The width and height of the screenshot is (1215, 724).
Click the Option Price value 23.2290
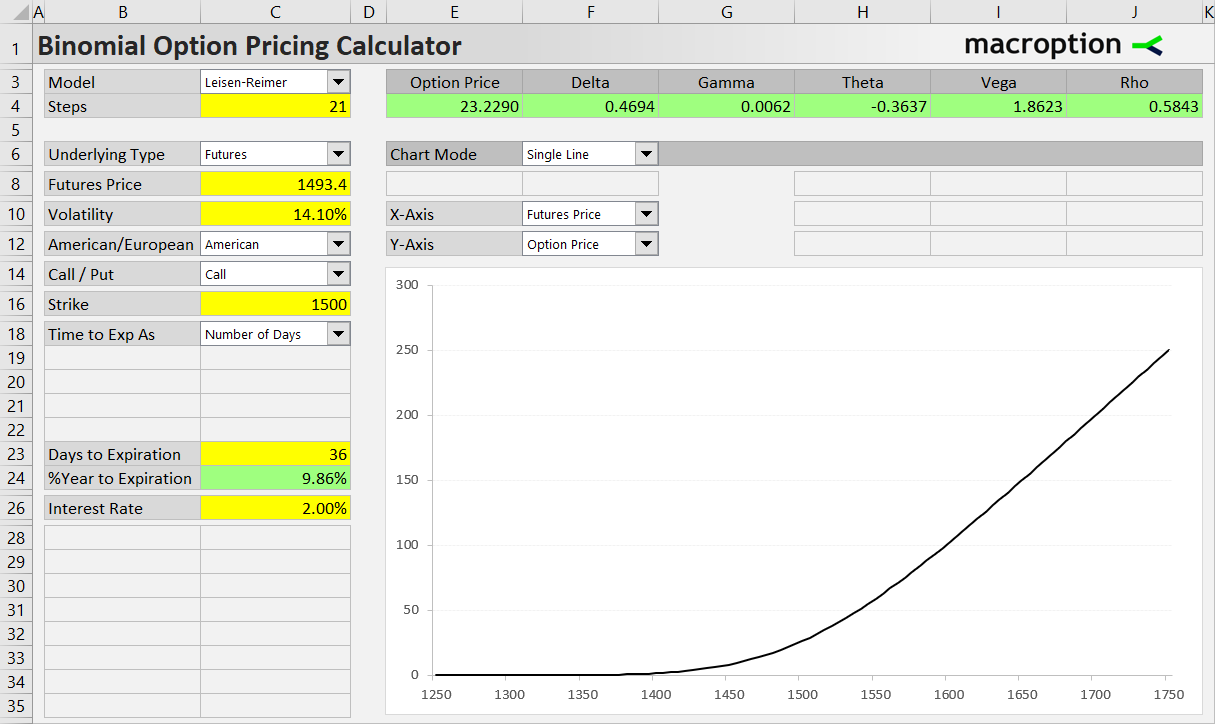click(454, 106)
